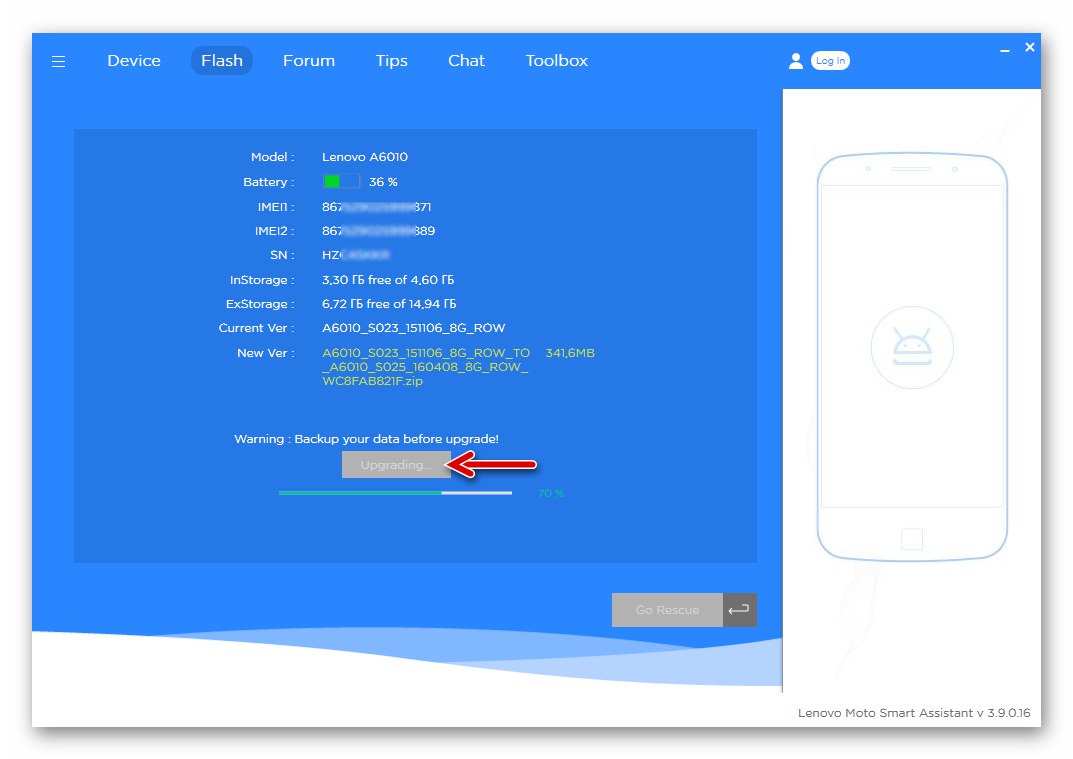Click the return arrow icon beside Go Rescue
This screenshot has height=759, width=1073.
739,610
